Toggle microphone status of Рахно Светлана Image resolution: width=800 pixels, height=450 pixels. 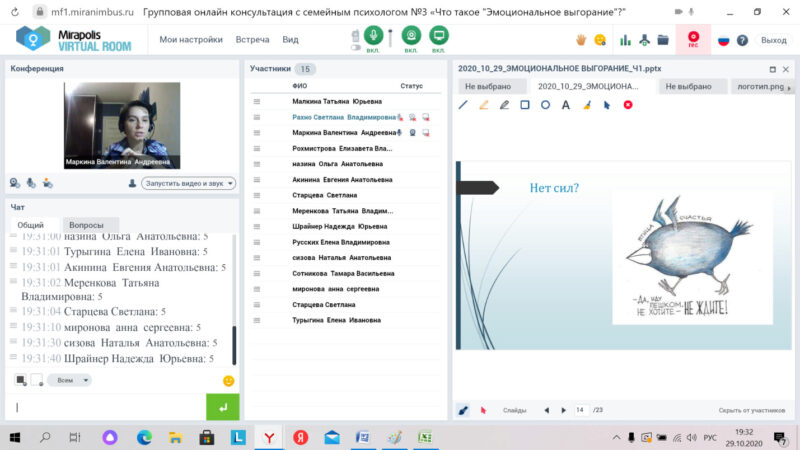click(x=400, y=117)
